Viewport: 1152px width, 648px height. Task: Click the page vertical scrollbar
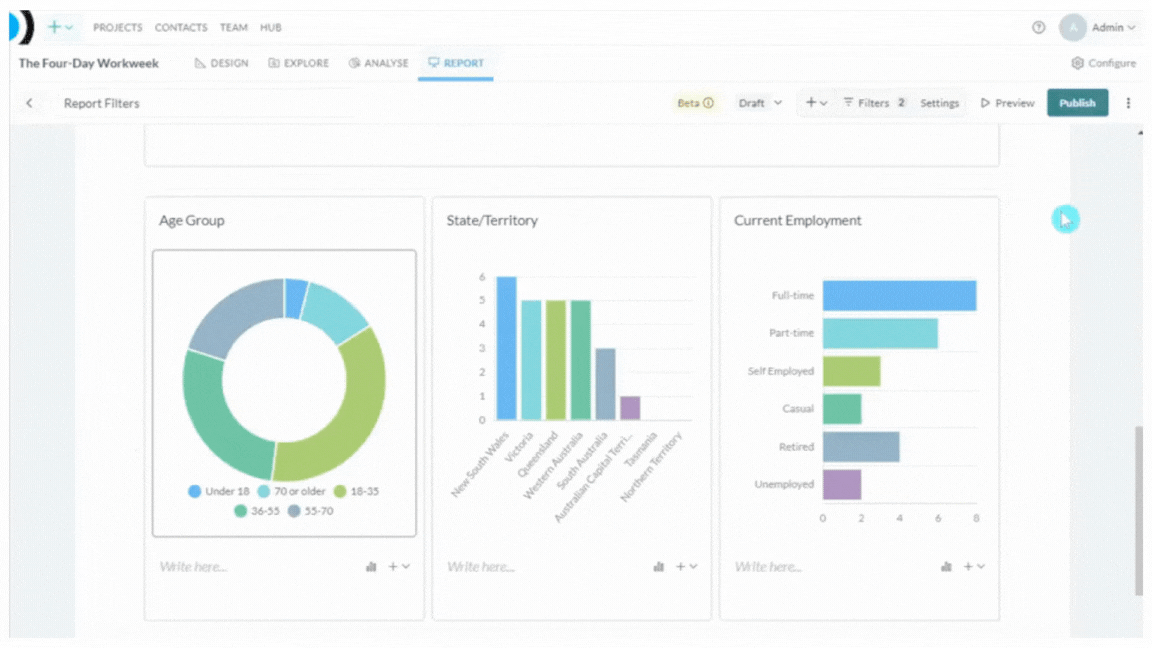(x=1140, y=511)
